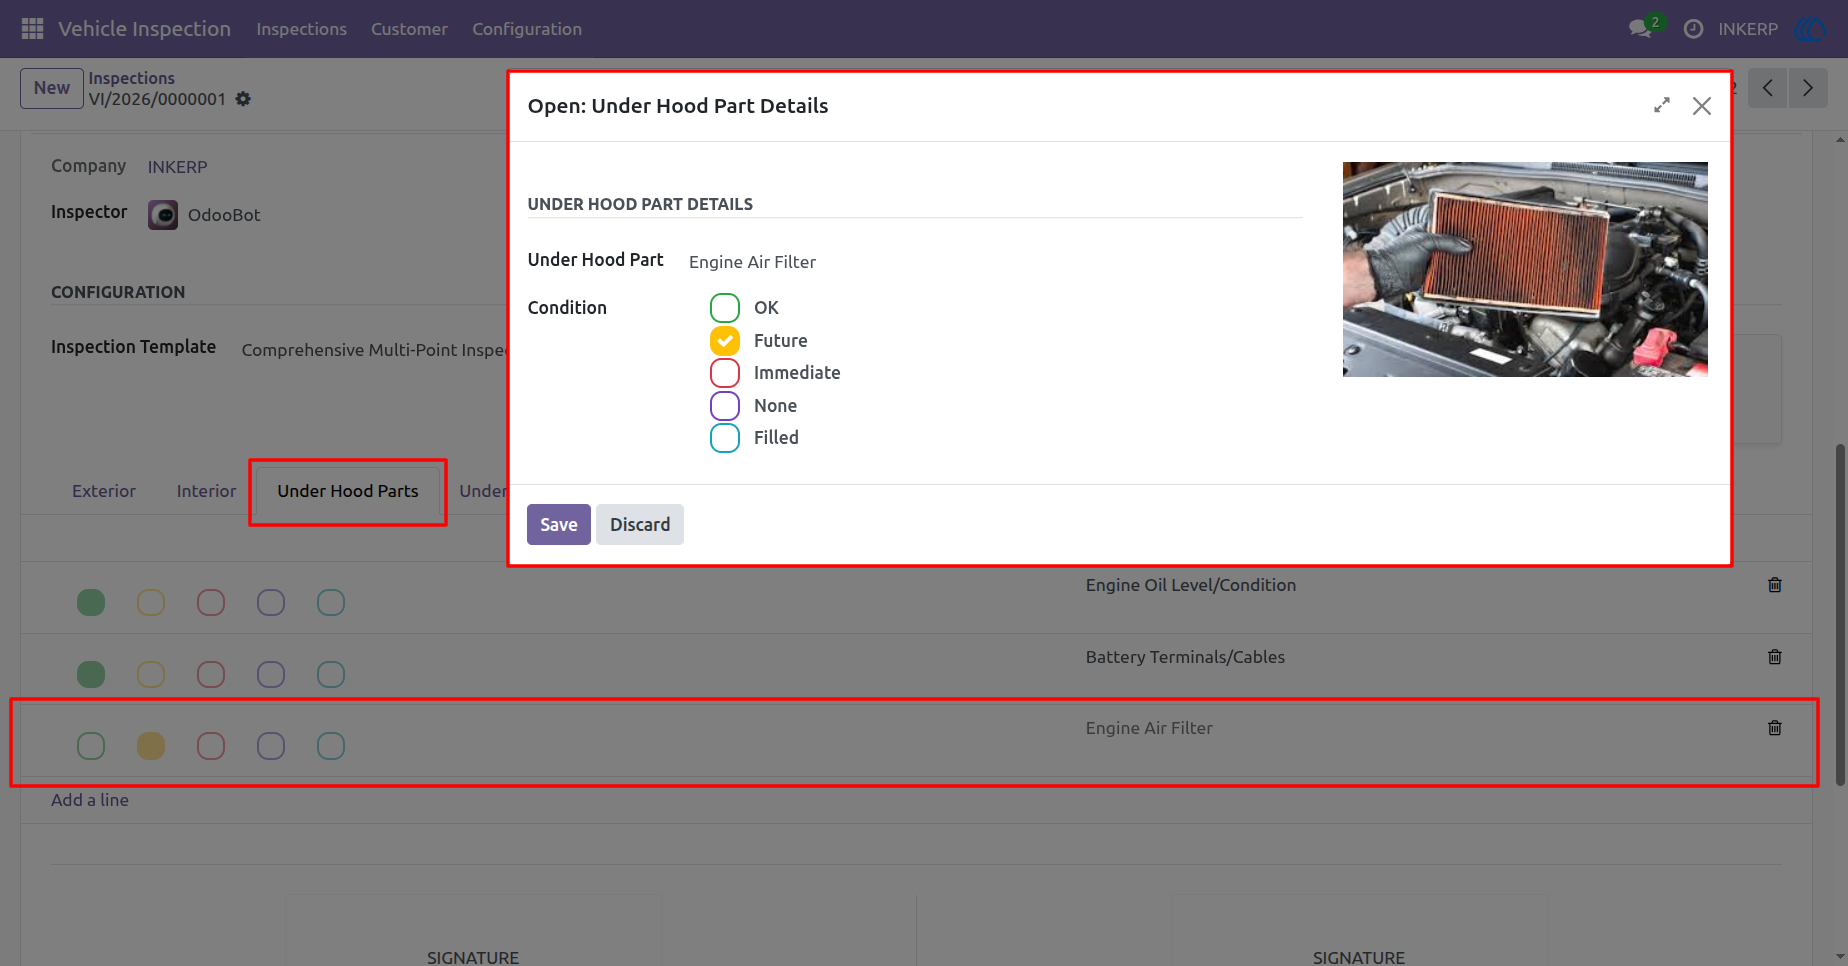
Task: Select the None condition option
Action: point(725,406)
